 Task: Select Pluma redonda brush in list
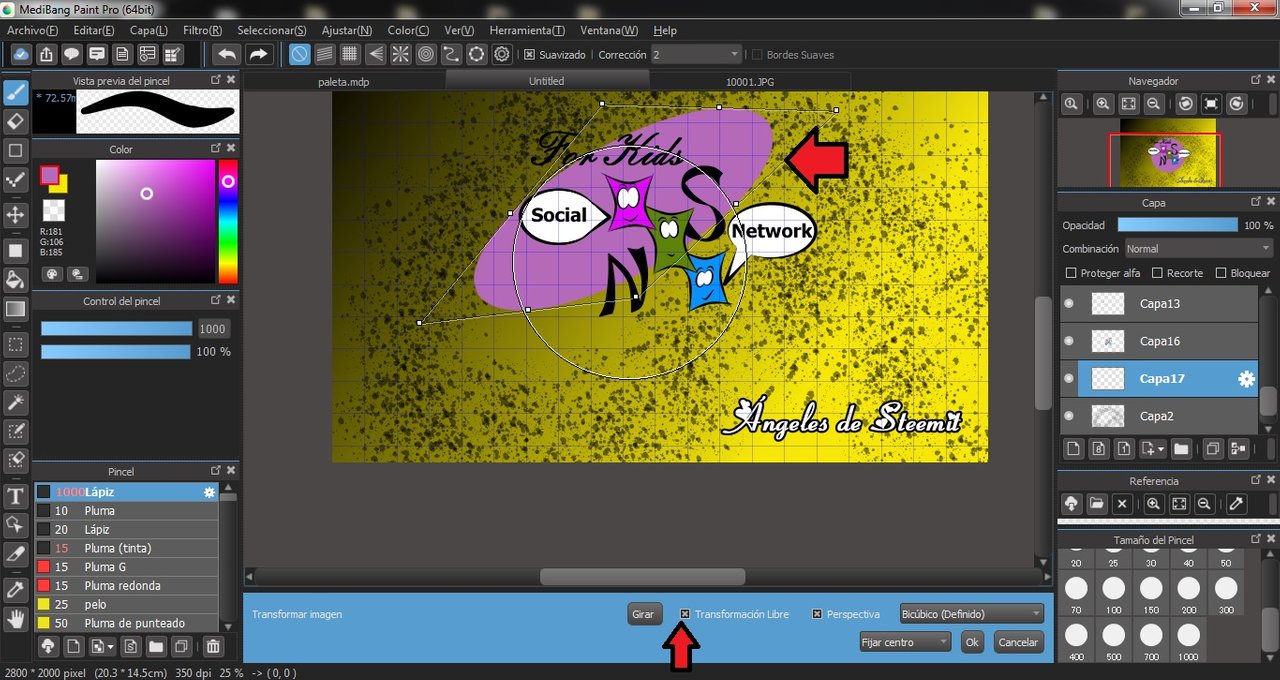126,586
